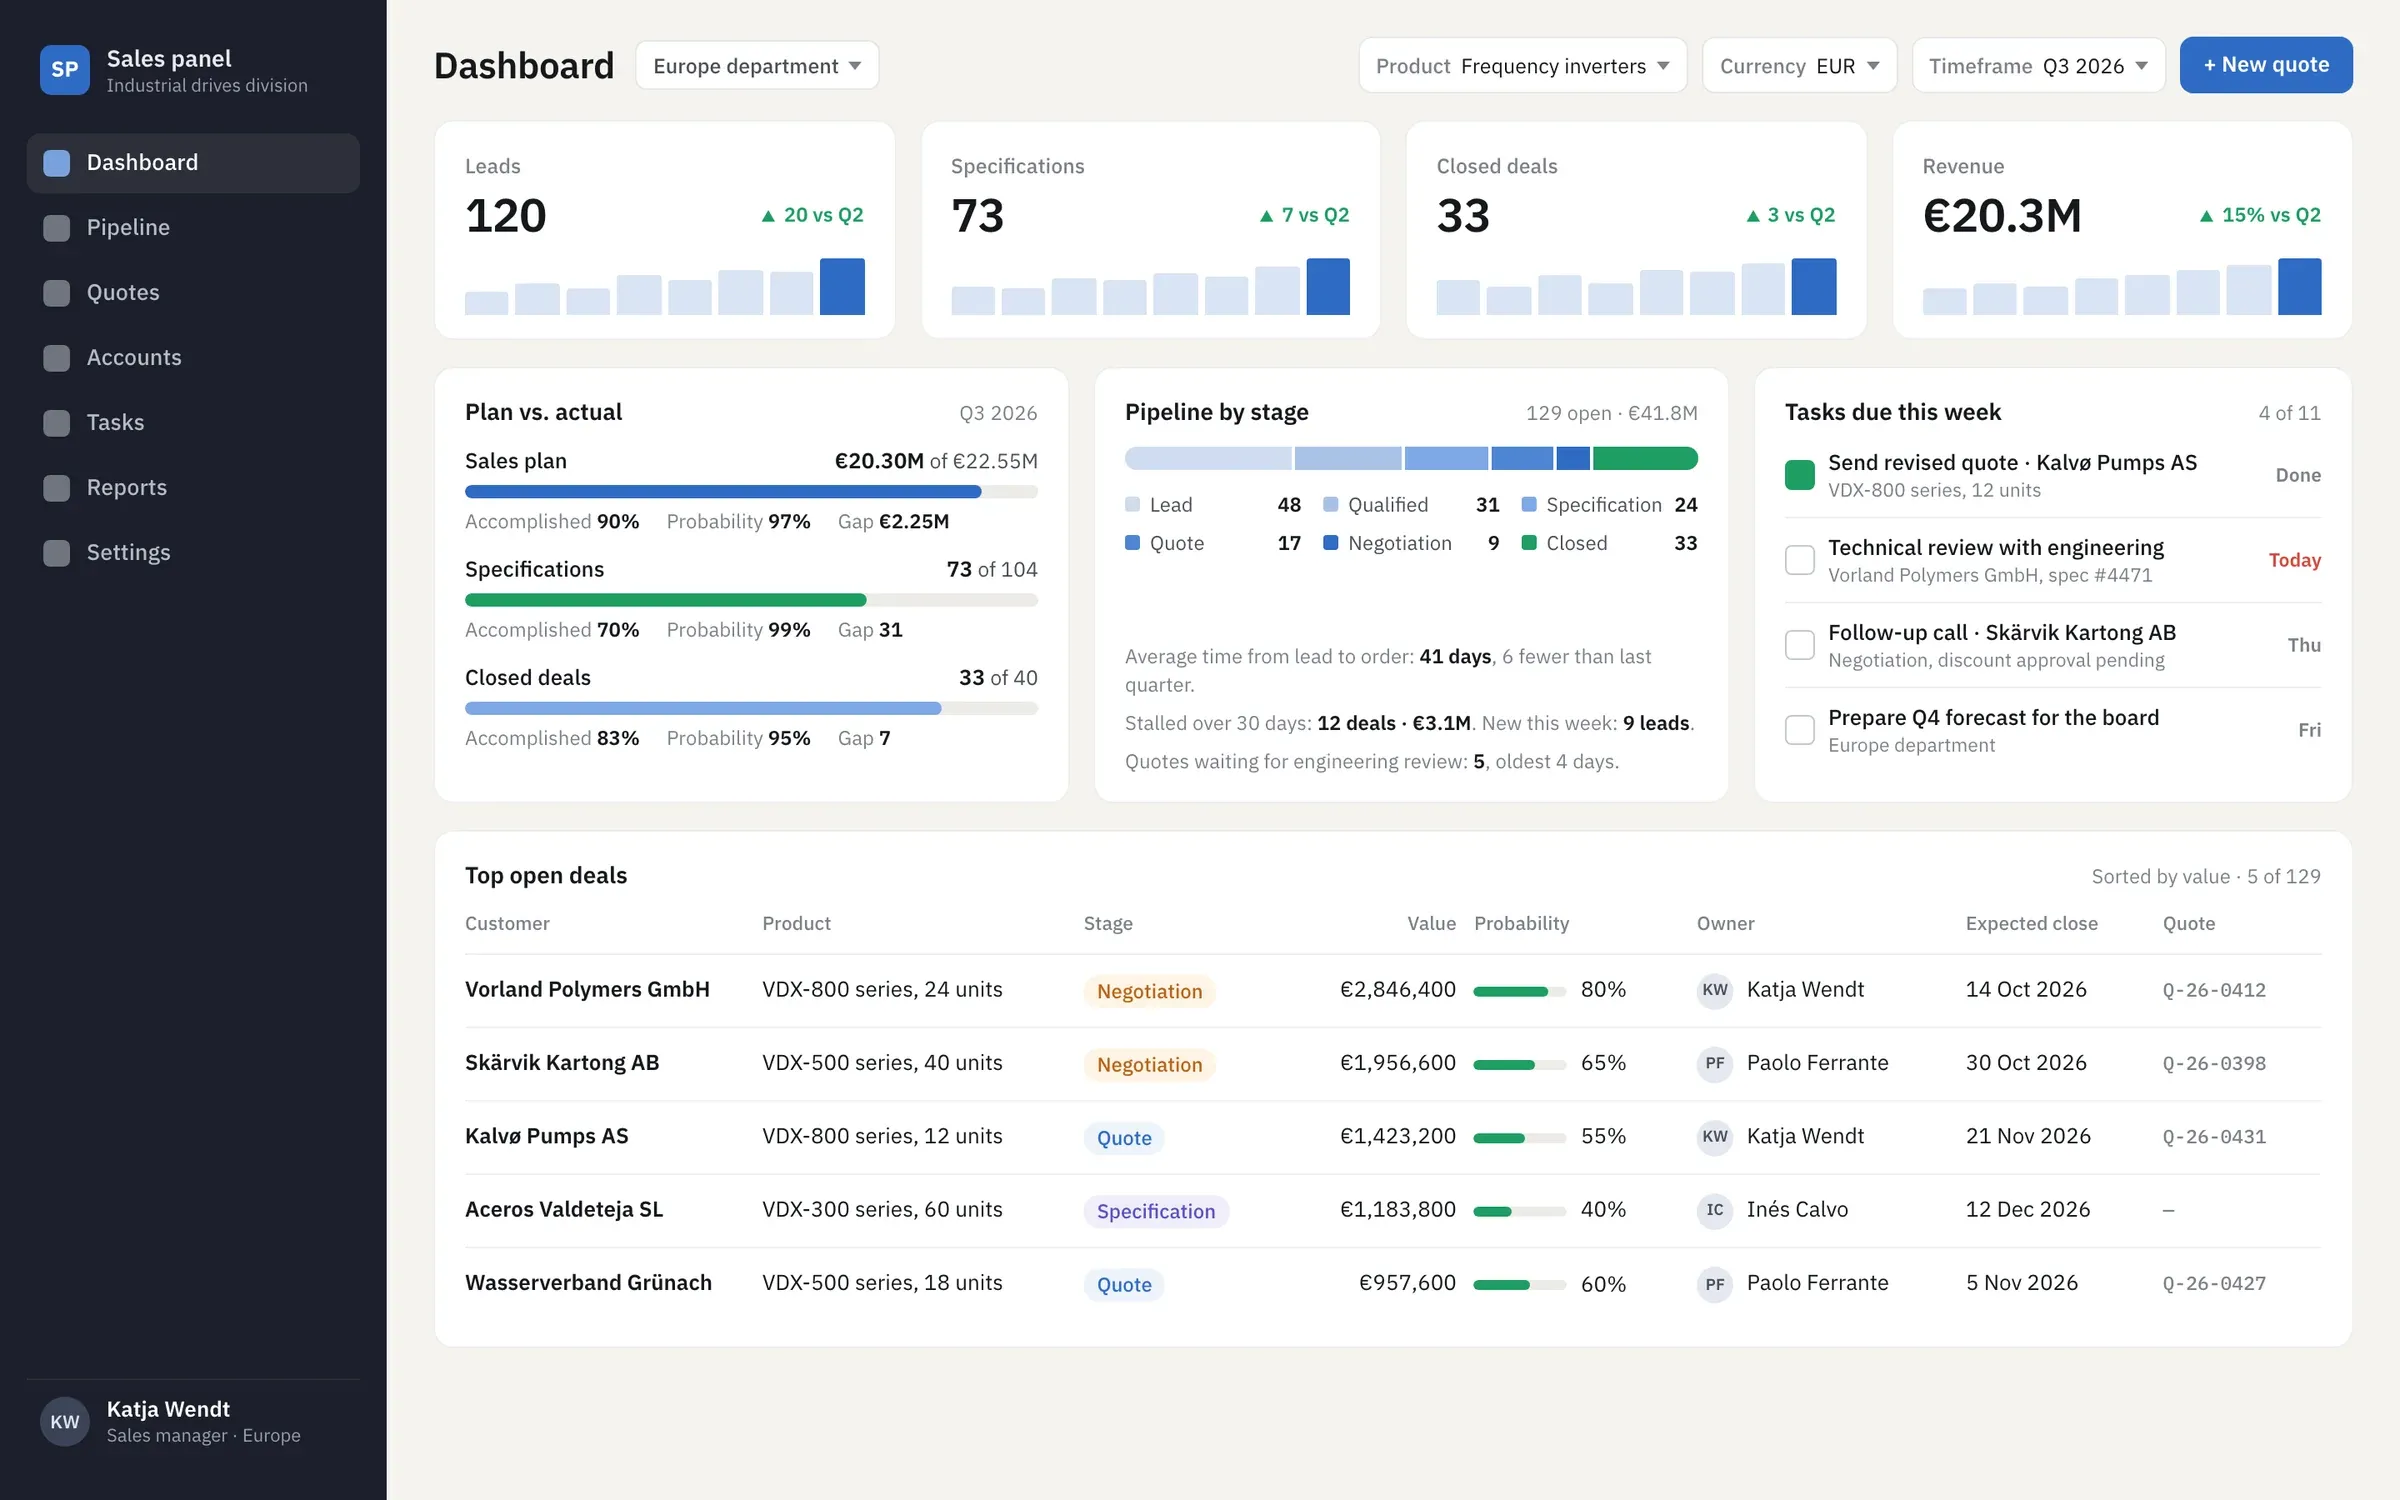The image size is (2400, 1500).
Task: Click the Leads 120 summary card
Action: click(x=664, y=230)
